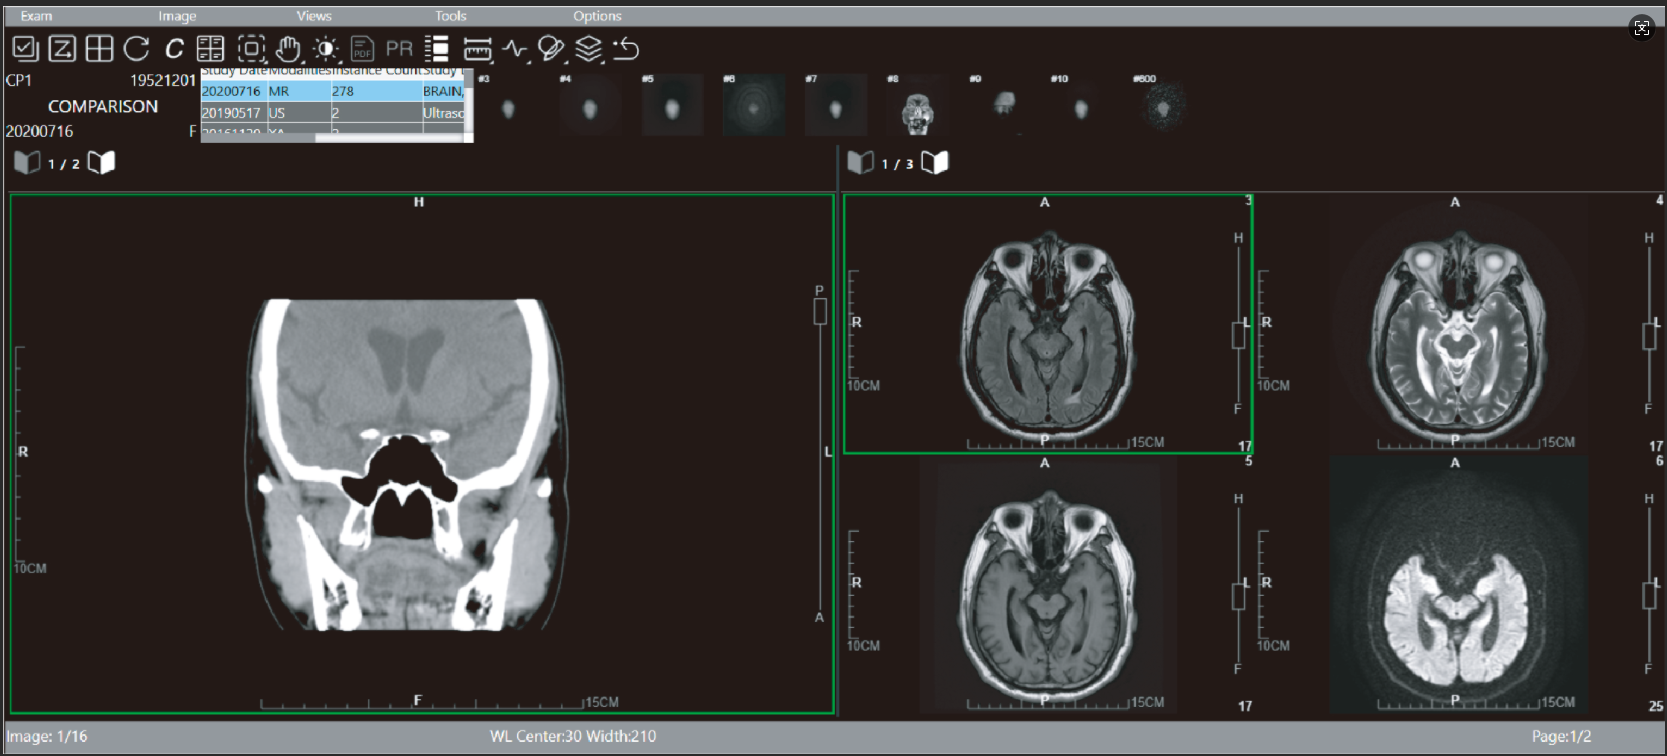Select the Pan hand tool
The height and width of the screenshot is (756, 1667).
pyautogui.click(x=288, y=48)
